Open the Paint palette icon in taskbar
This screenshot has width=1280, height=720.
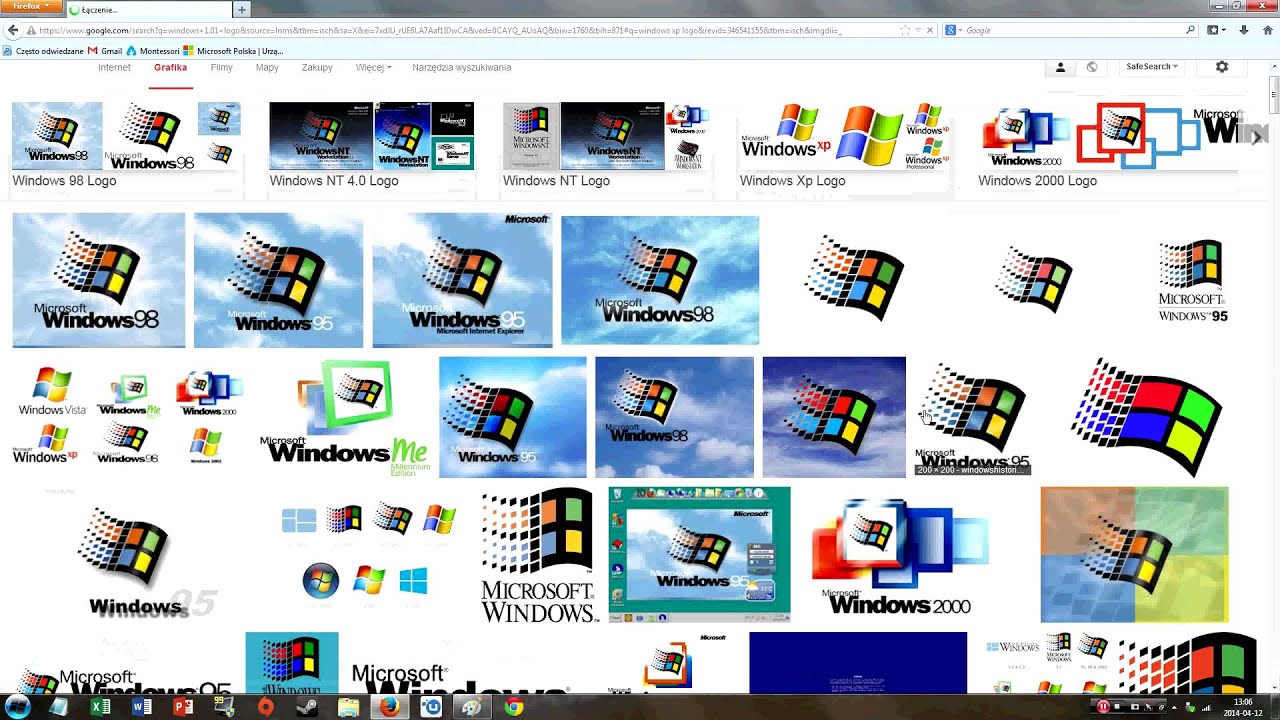(x=472, y=707)
